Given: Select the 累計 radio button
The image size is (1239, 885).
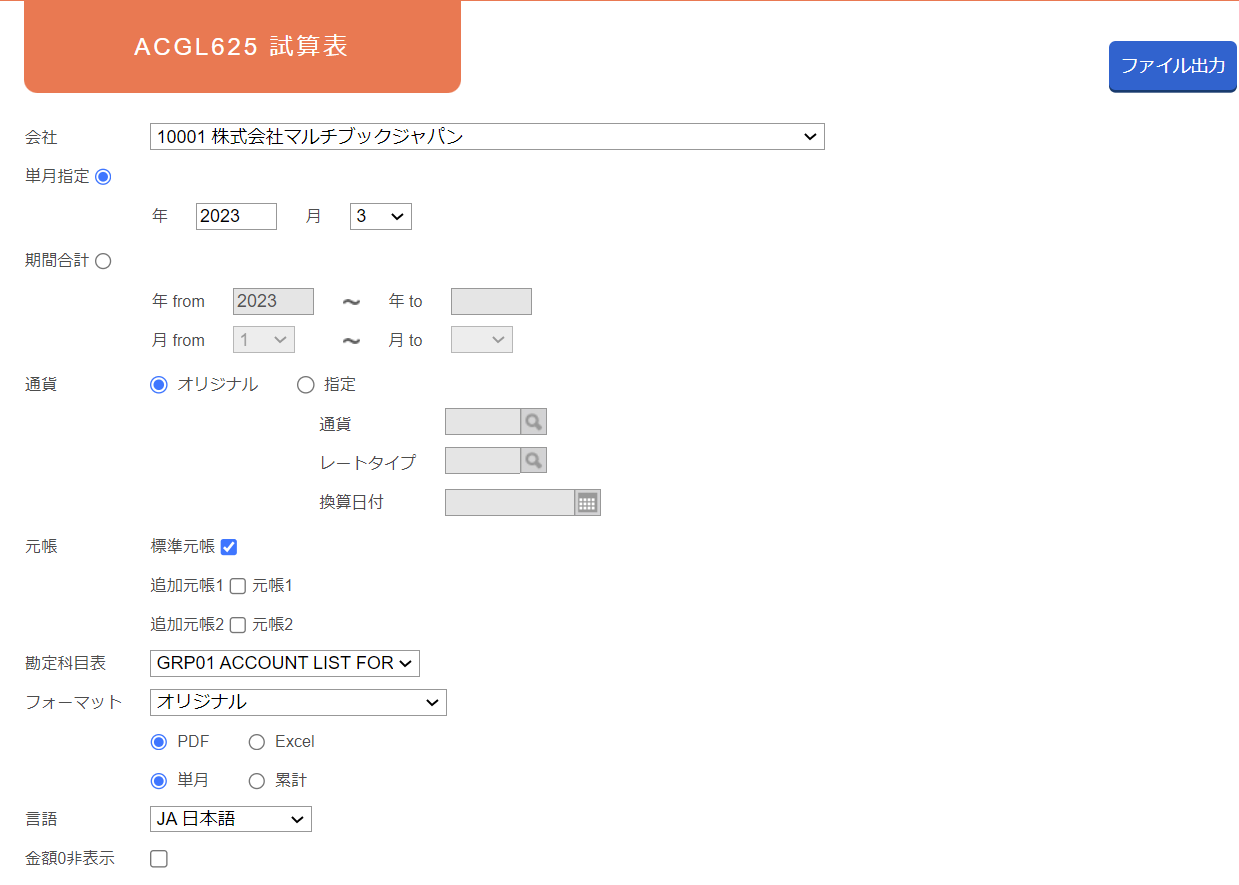Looking at the screenshot, I should 257,781.
